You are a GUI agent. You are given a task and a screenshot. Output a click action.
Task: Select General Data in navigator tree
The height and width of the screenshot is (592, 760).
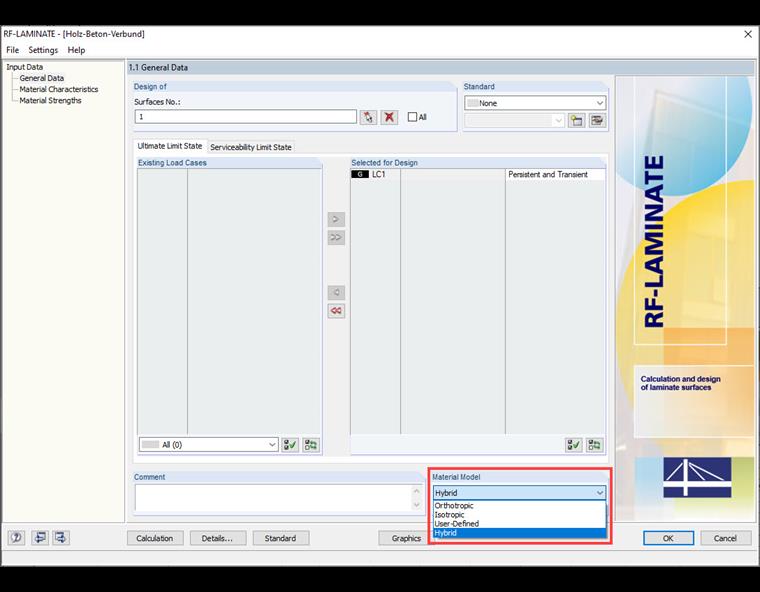tap(42, 78)
